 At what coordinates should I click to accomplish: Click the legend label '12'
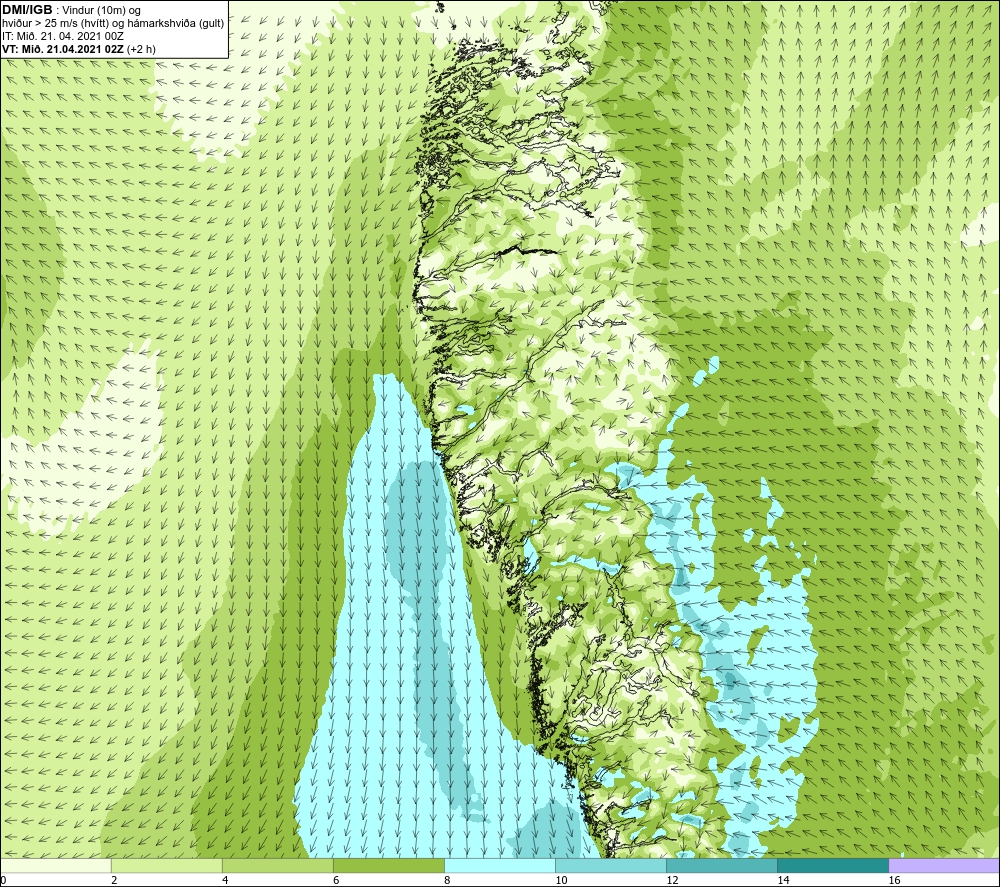coord(672,880)
